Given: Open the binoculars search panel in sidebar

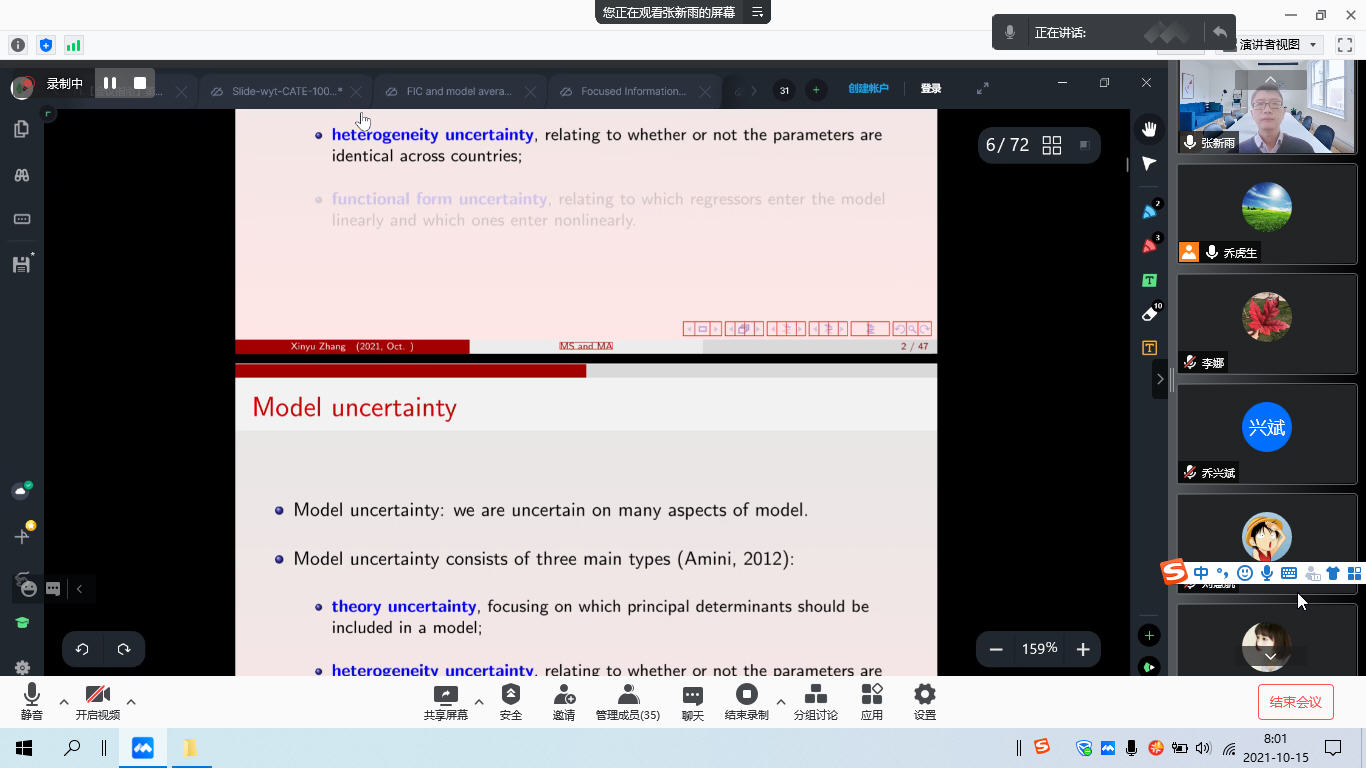Looking at the screenshot, I should click(21, 175).
